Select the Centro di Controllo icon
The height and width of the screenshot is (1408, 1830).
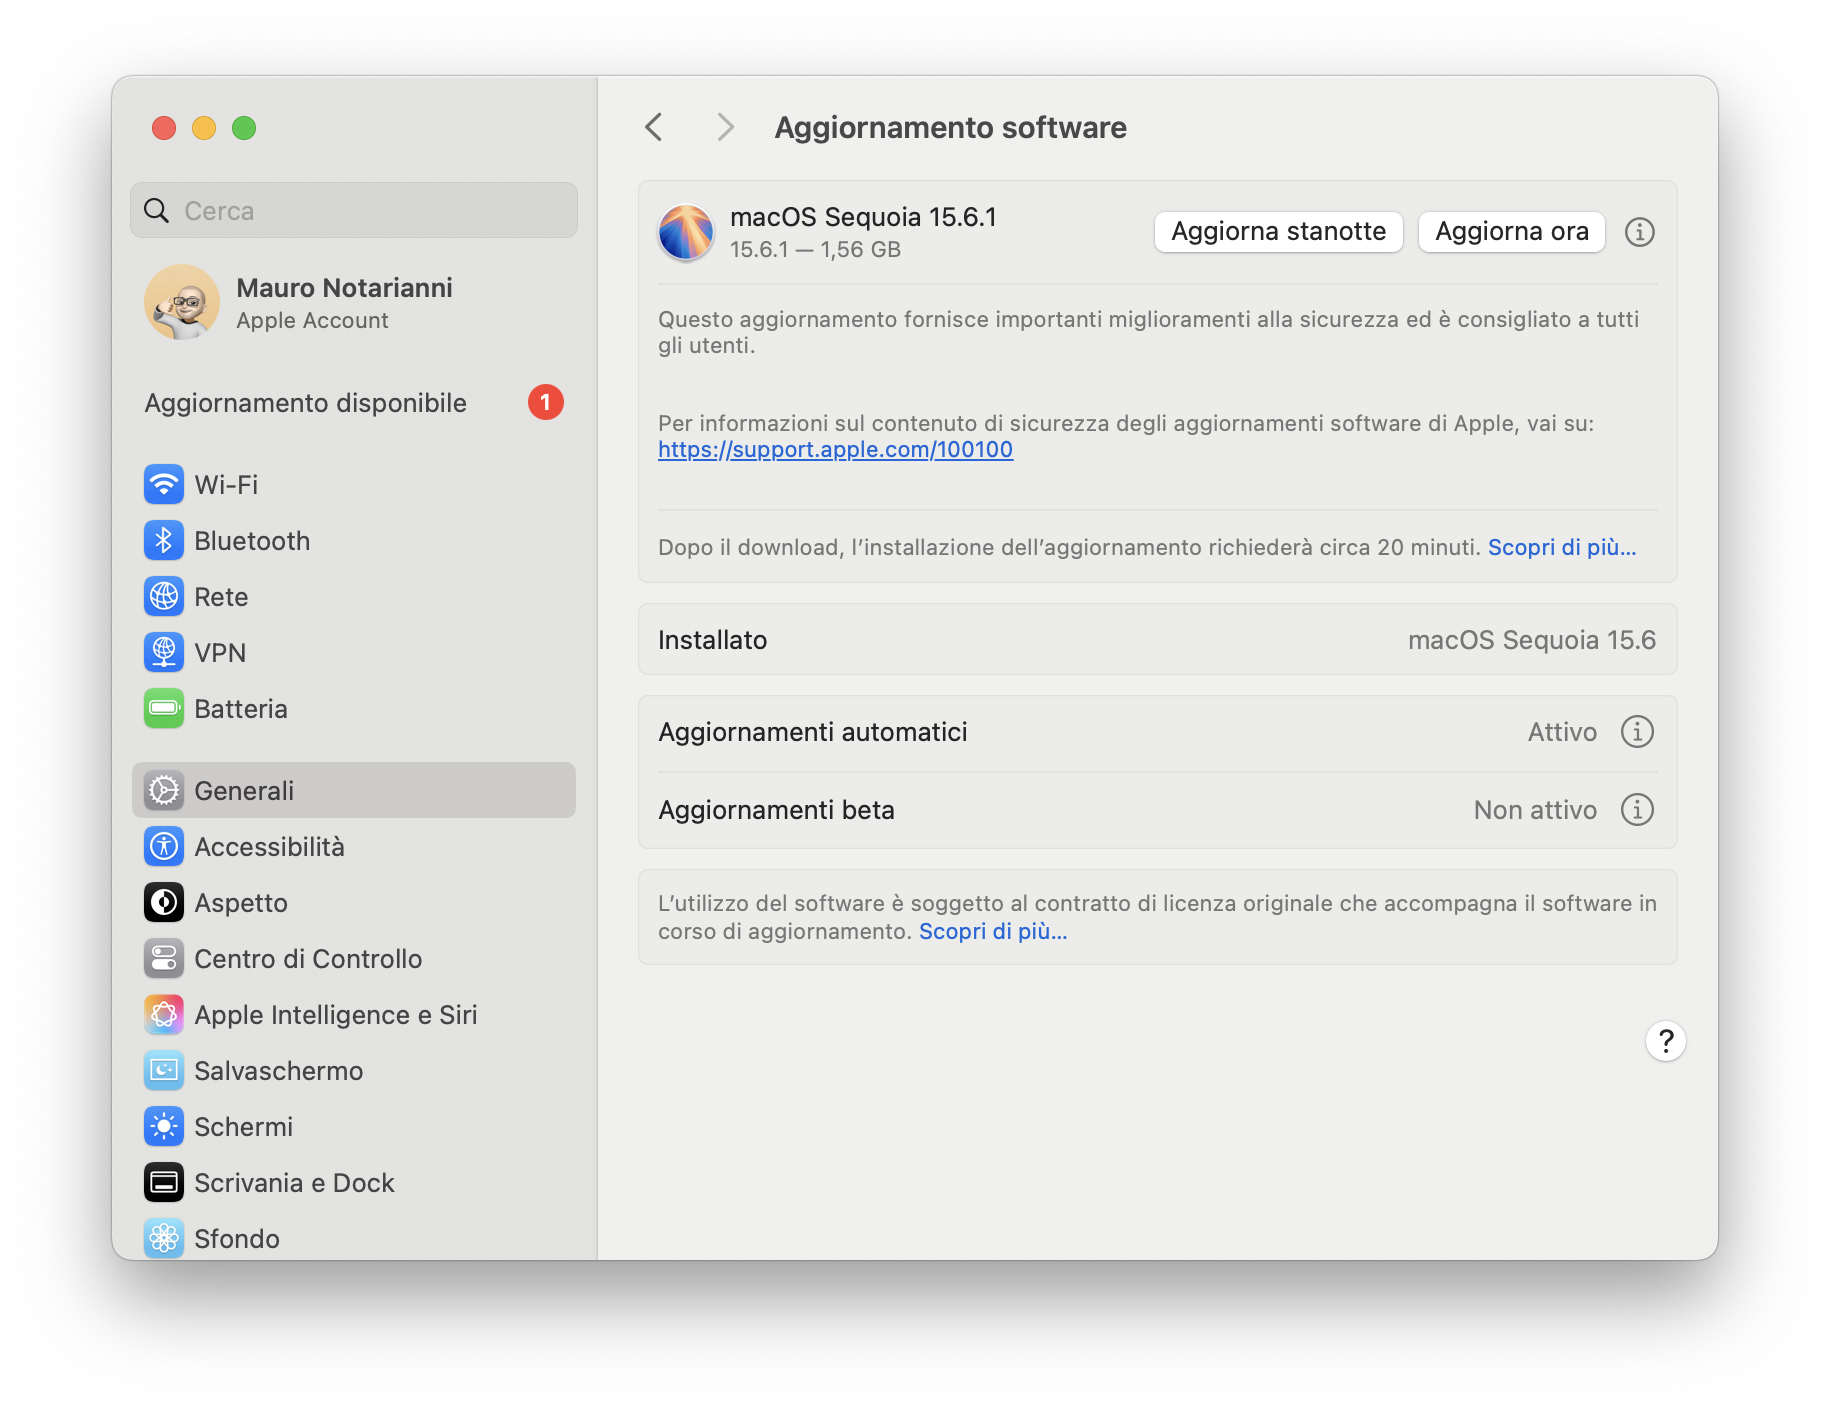point(164,959)
